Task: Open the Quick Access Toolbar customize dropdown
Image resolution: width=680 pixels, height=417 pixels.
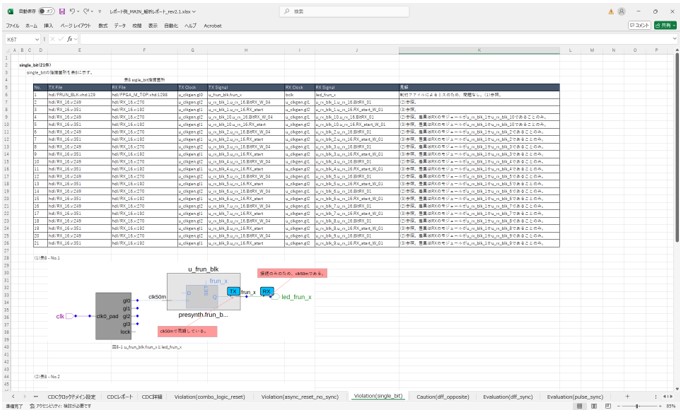Action: click(98, 11)
